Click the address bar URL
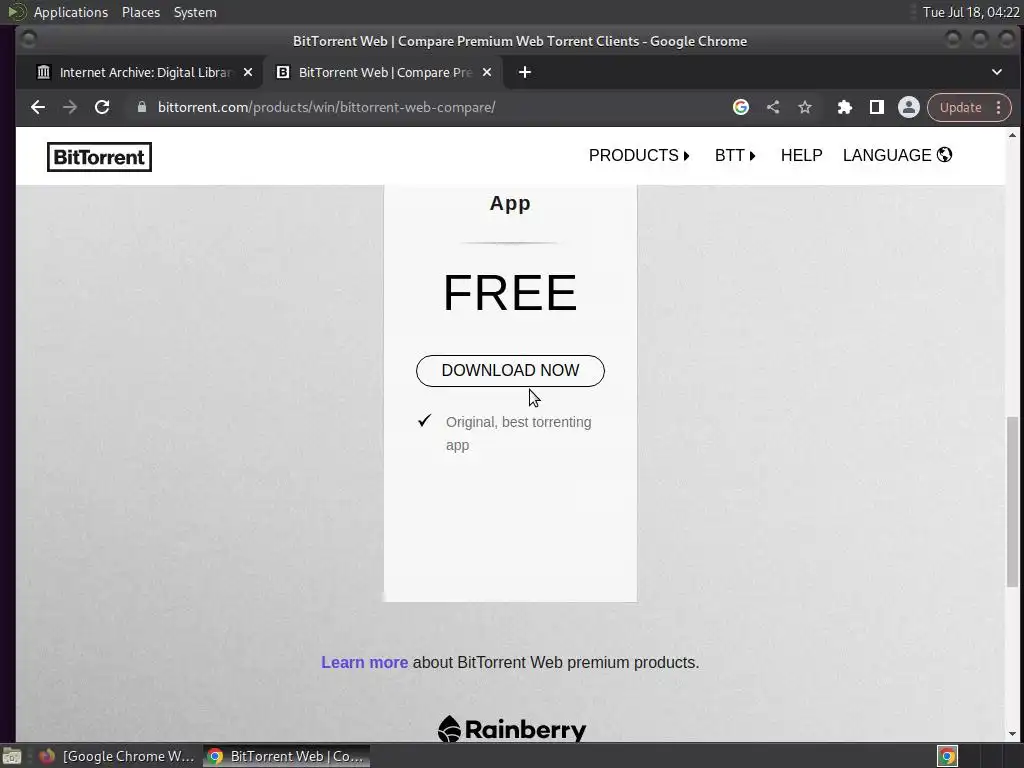1024x768 pixels. pos(327,107)
